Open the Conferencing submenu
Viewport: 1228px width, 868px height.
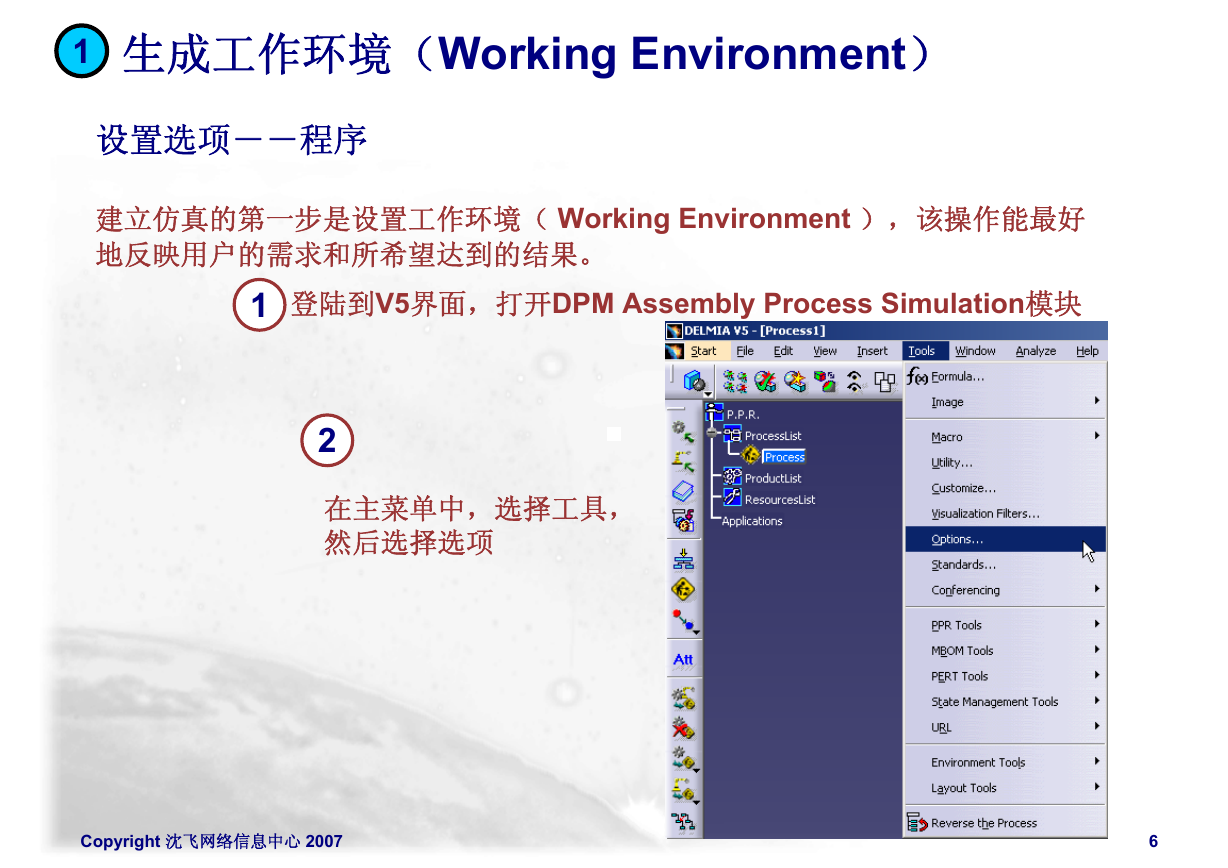click(x=1005, y=590)
